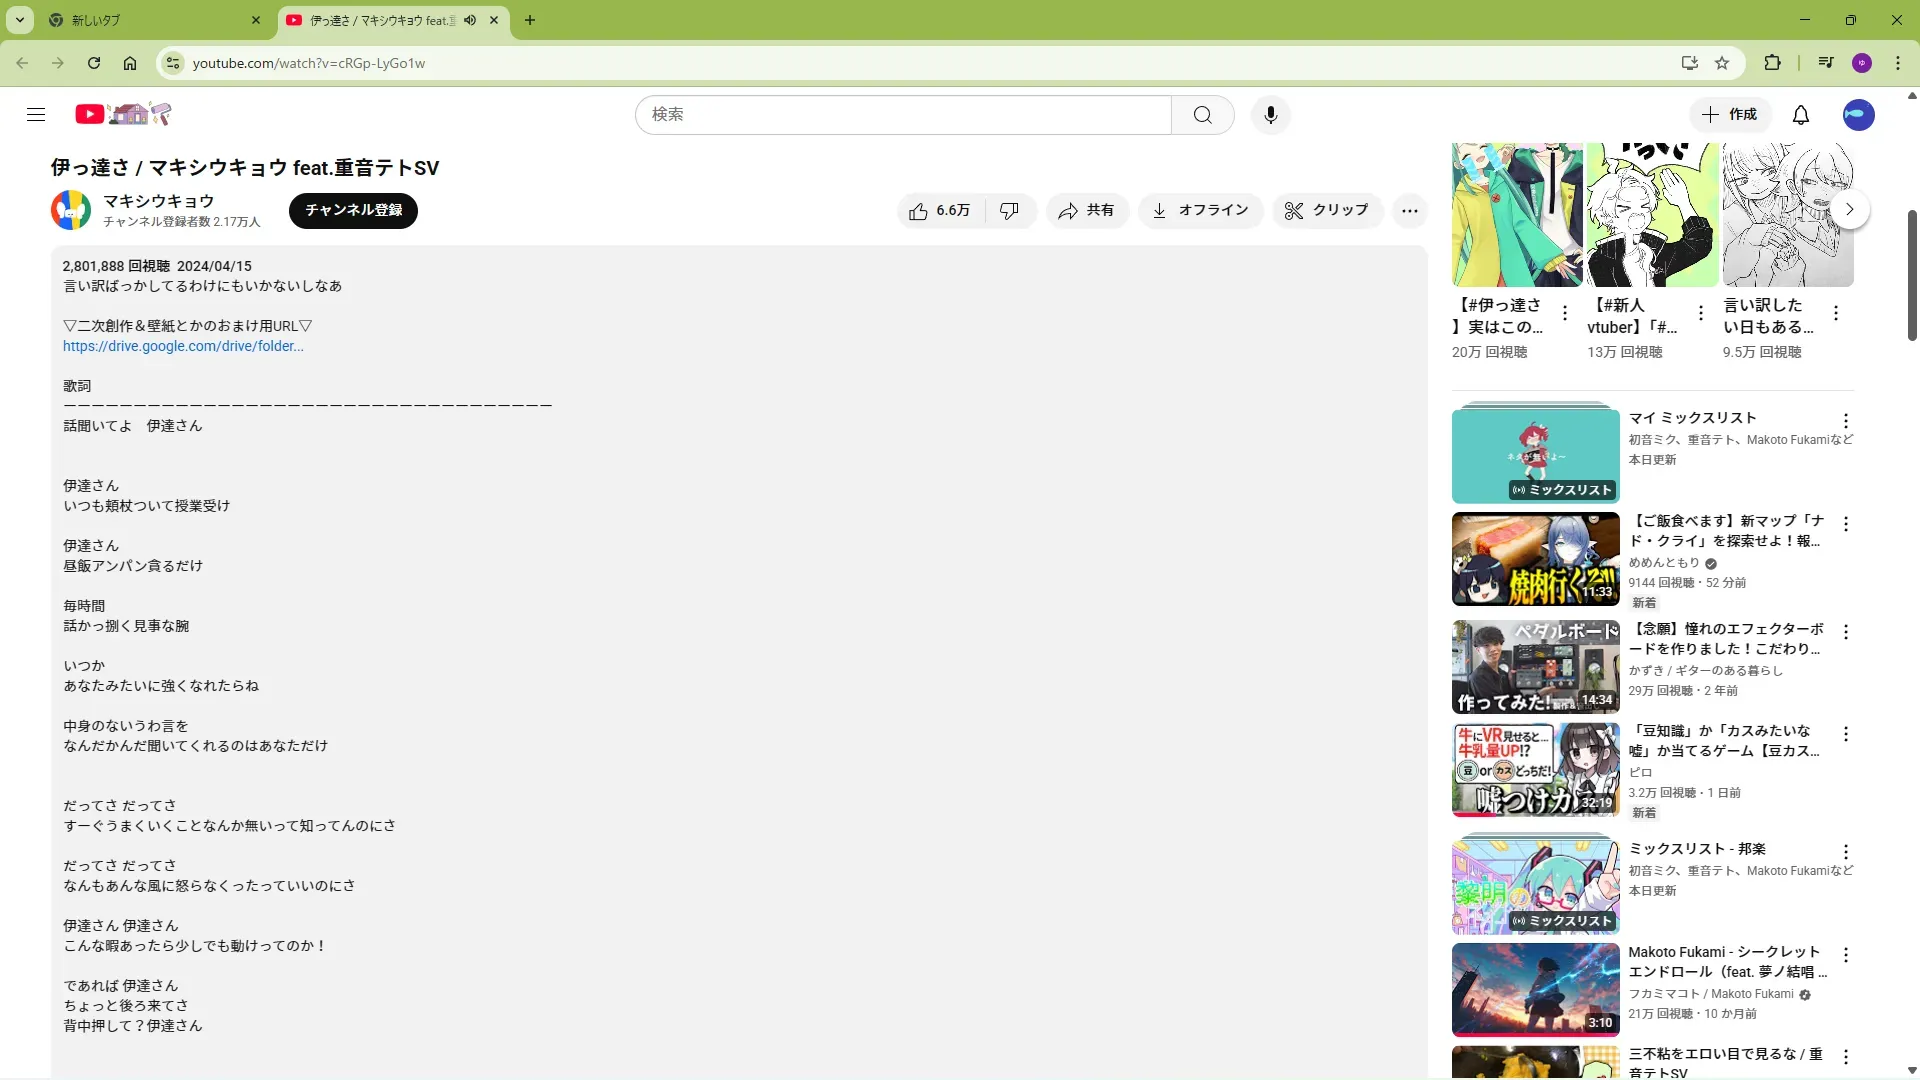Open the browser extensions puzzle icon
The image size is (1920, 1080).
[1772, 63]
